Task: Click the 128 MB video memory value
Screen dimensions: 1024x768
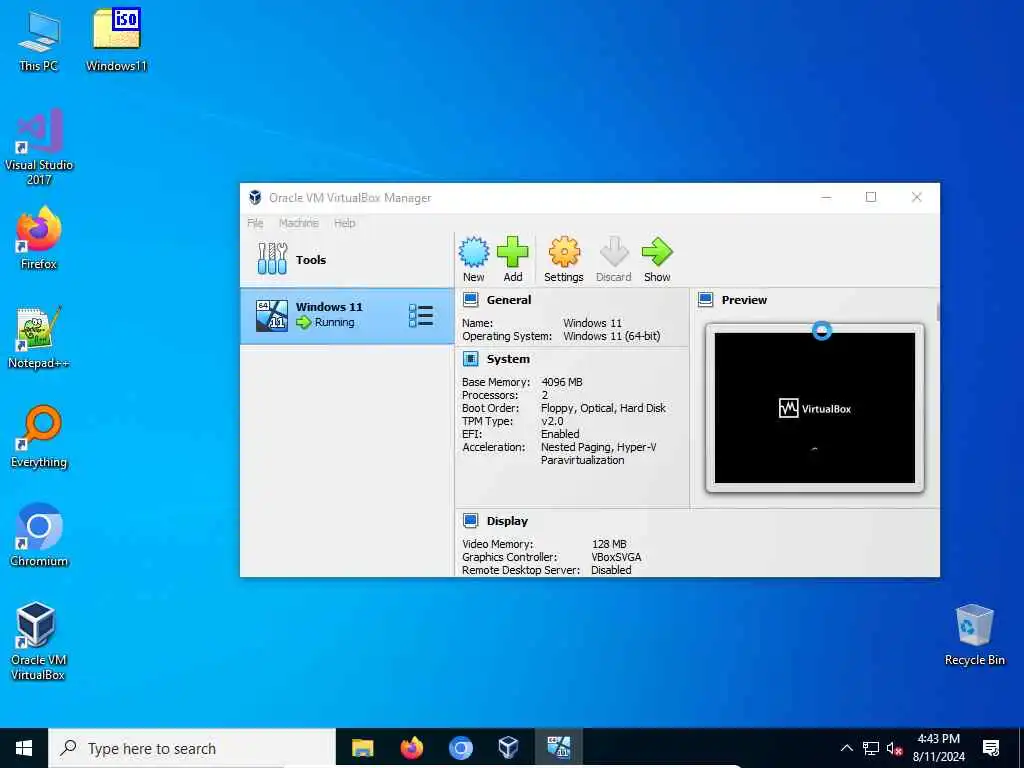Action: [609, 544]
